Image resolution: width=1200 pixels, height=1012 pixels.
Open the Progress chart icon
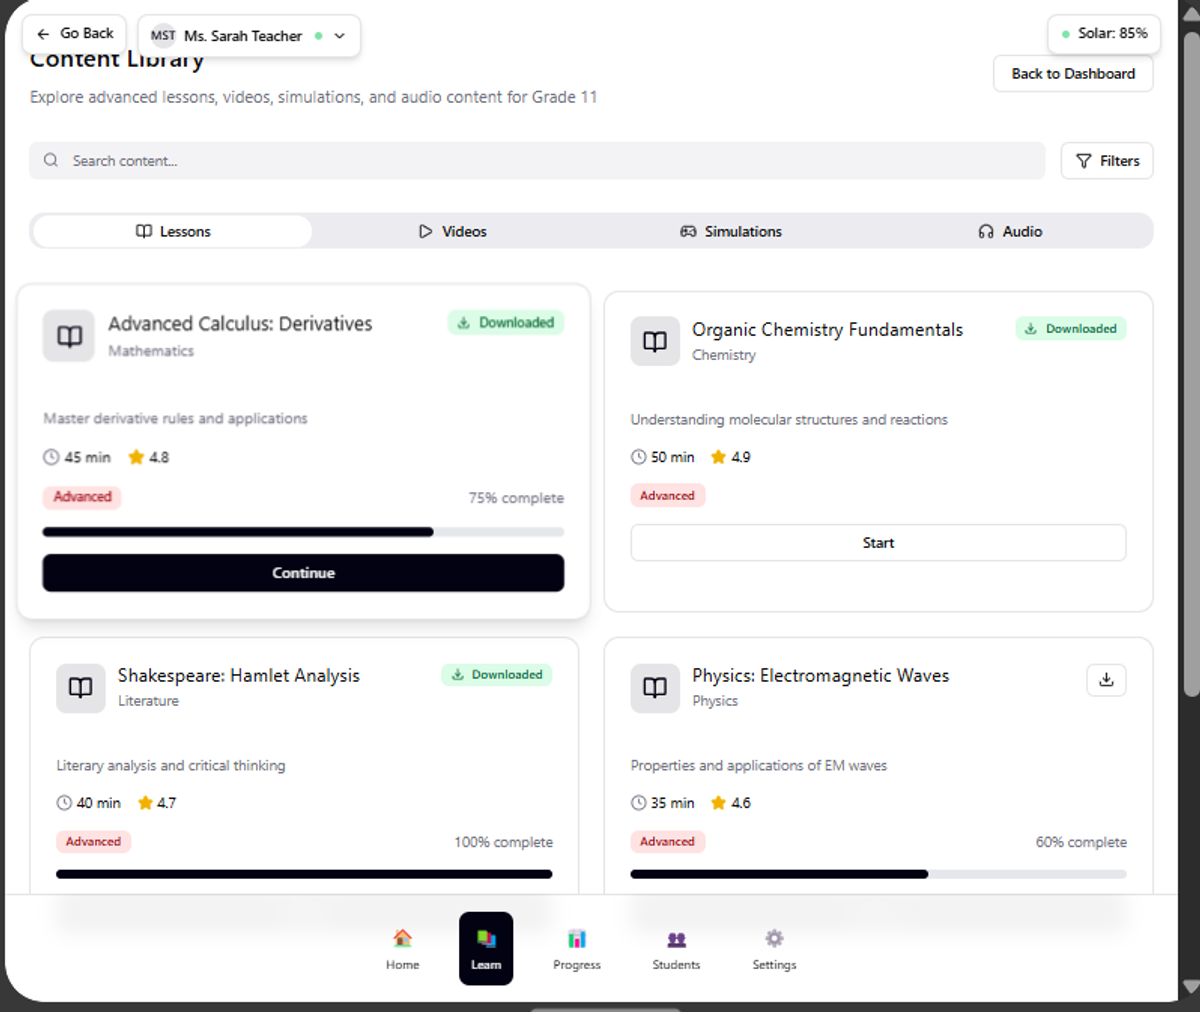pyautogui.click(x=576, y=939)
